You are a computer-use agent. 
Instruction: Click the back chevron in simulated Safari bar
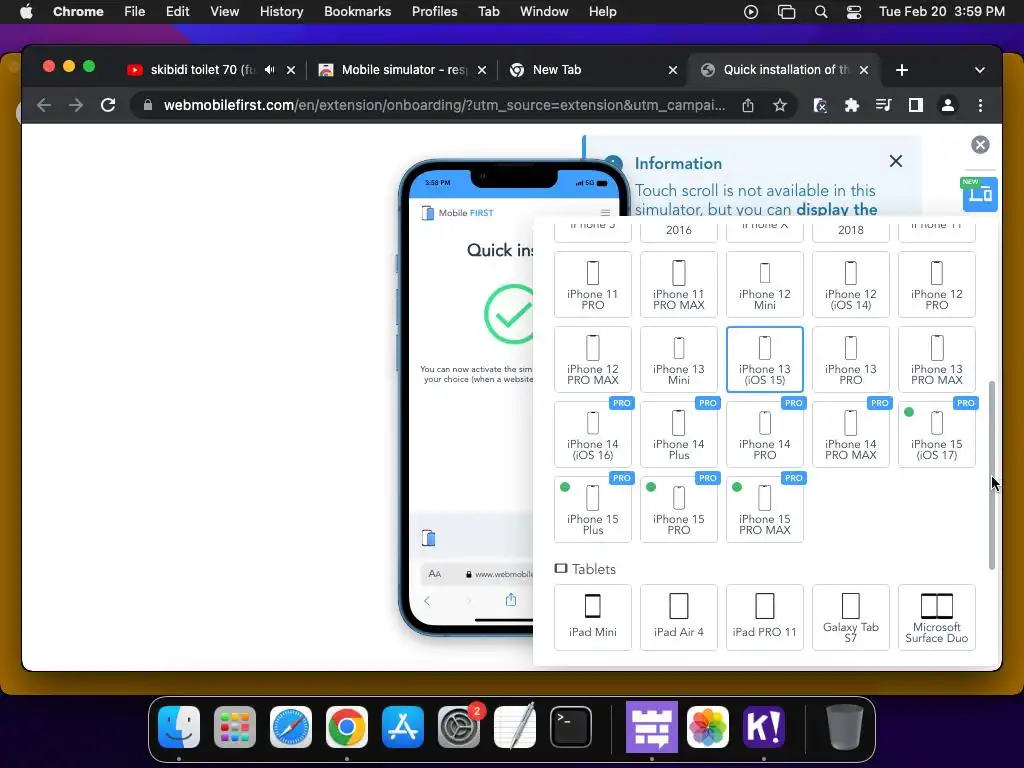tap(427, 601)
